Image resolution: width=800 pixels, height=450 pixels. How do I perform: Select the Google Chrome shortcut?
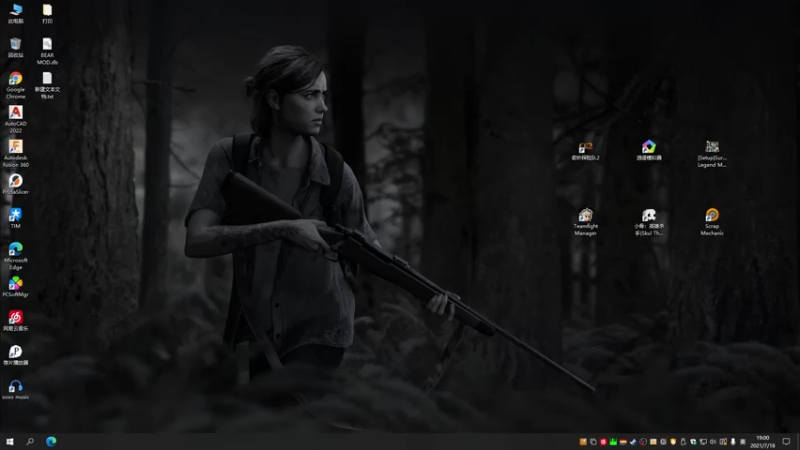tap(16, 85)
